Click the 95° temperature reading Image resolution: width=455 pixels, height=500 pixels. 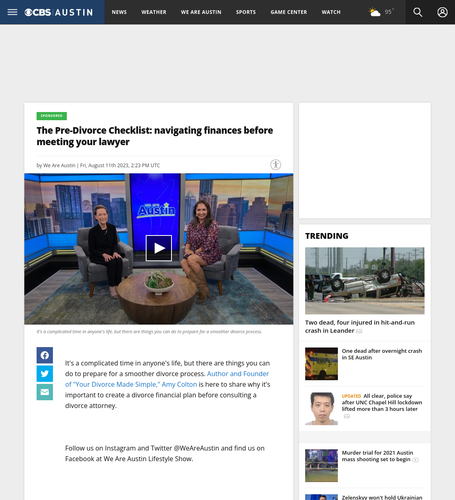pyautogui.click(x=389, y=12)
